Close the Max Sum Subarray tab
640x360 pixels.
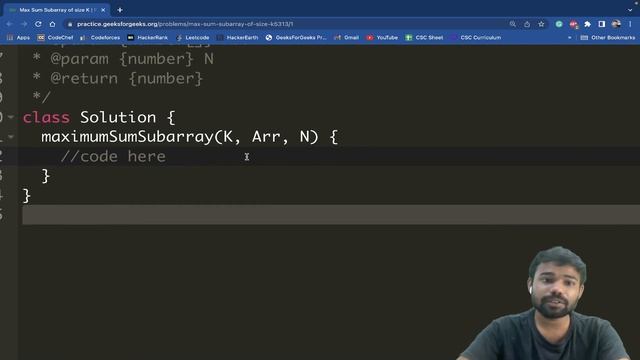pos(103,10)
